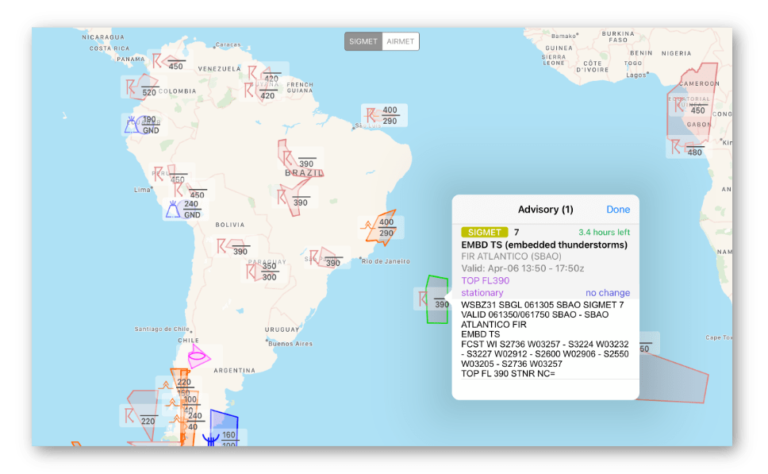
Task: Open icing advisory 190/GND near Ecuador
Action: tap(133, 124)
